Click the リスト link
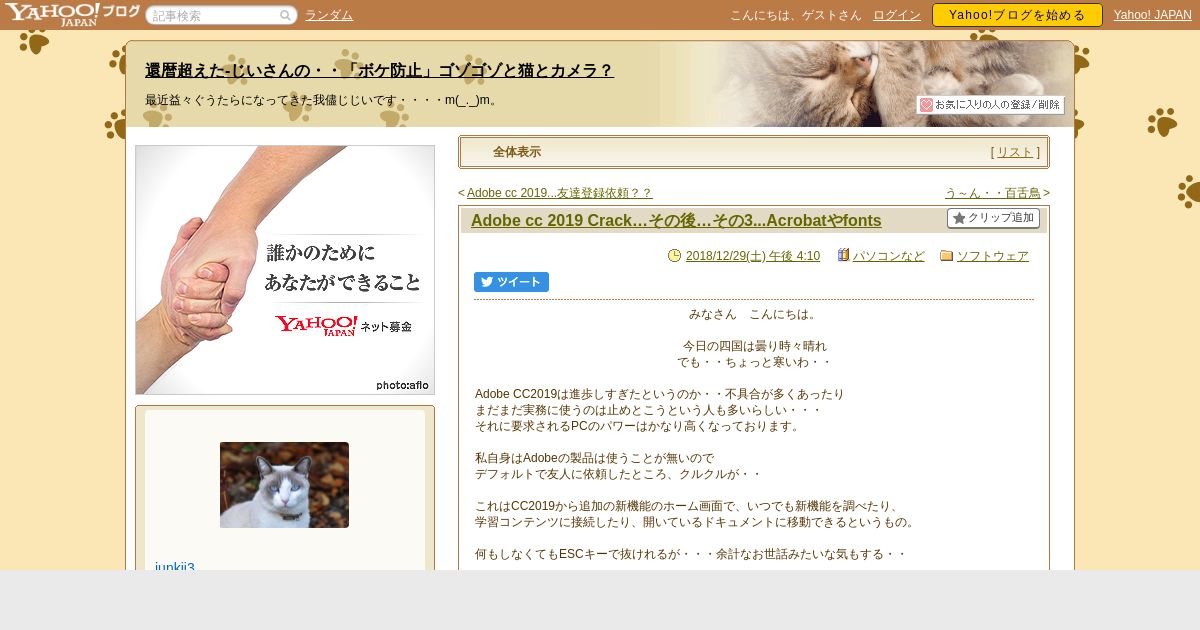The image size is (1200, 630). point(1015,152)
